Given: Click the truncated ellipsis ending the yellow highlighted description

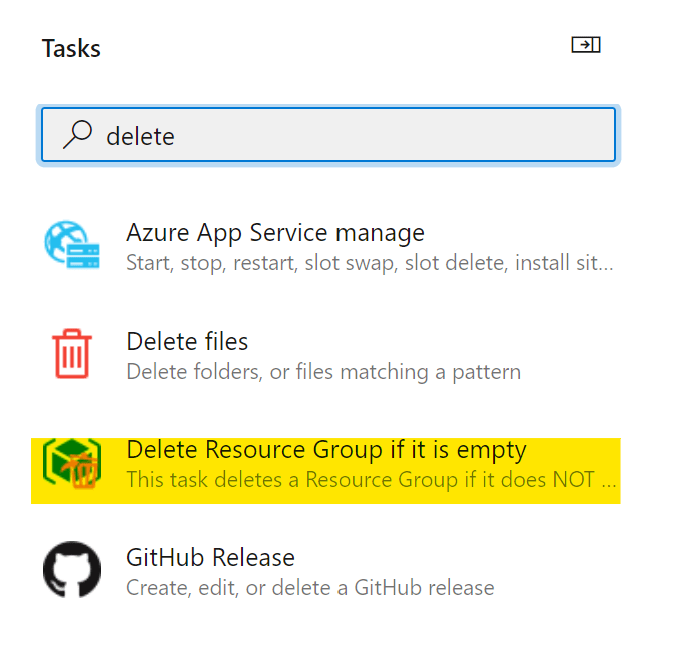Looking at the screenshot, I should pos(610,481).
